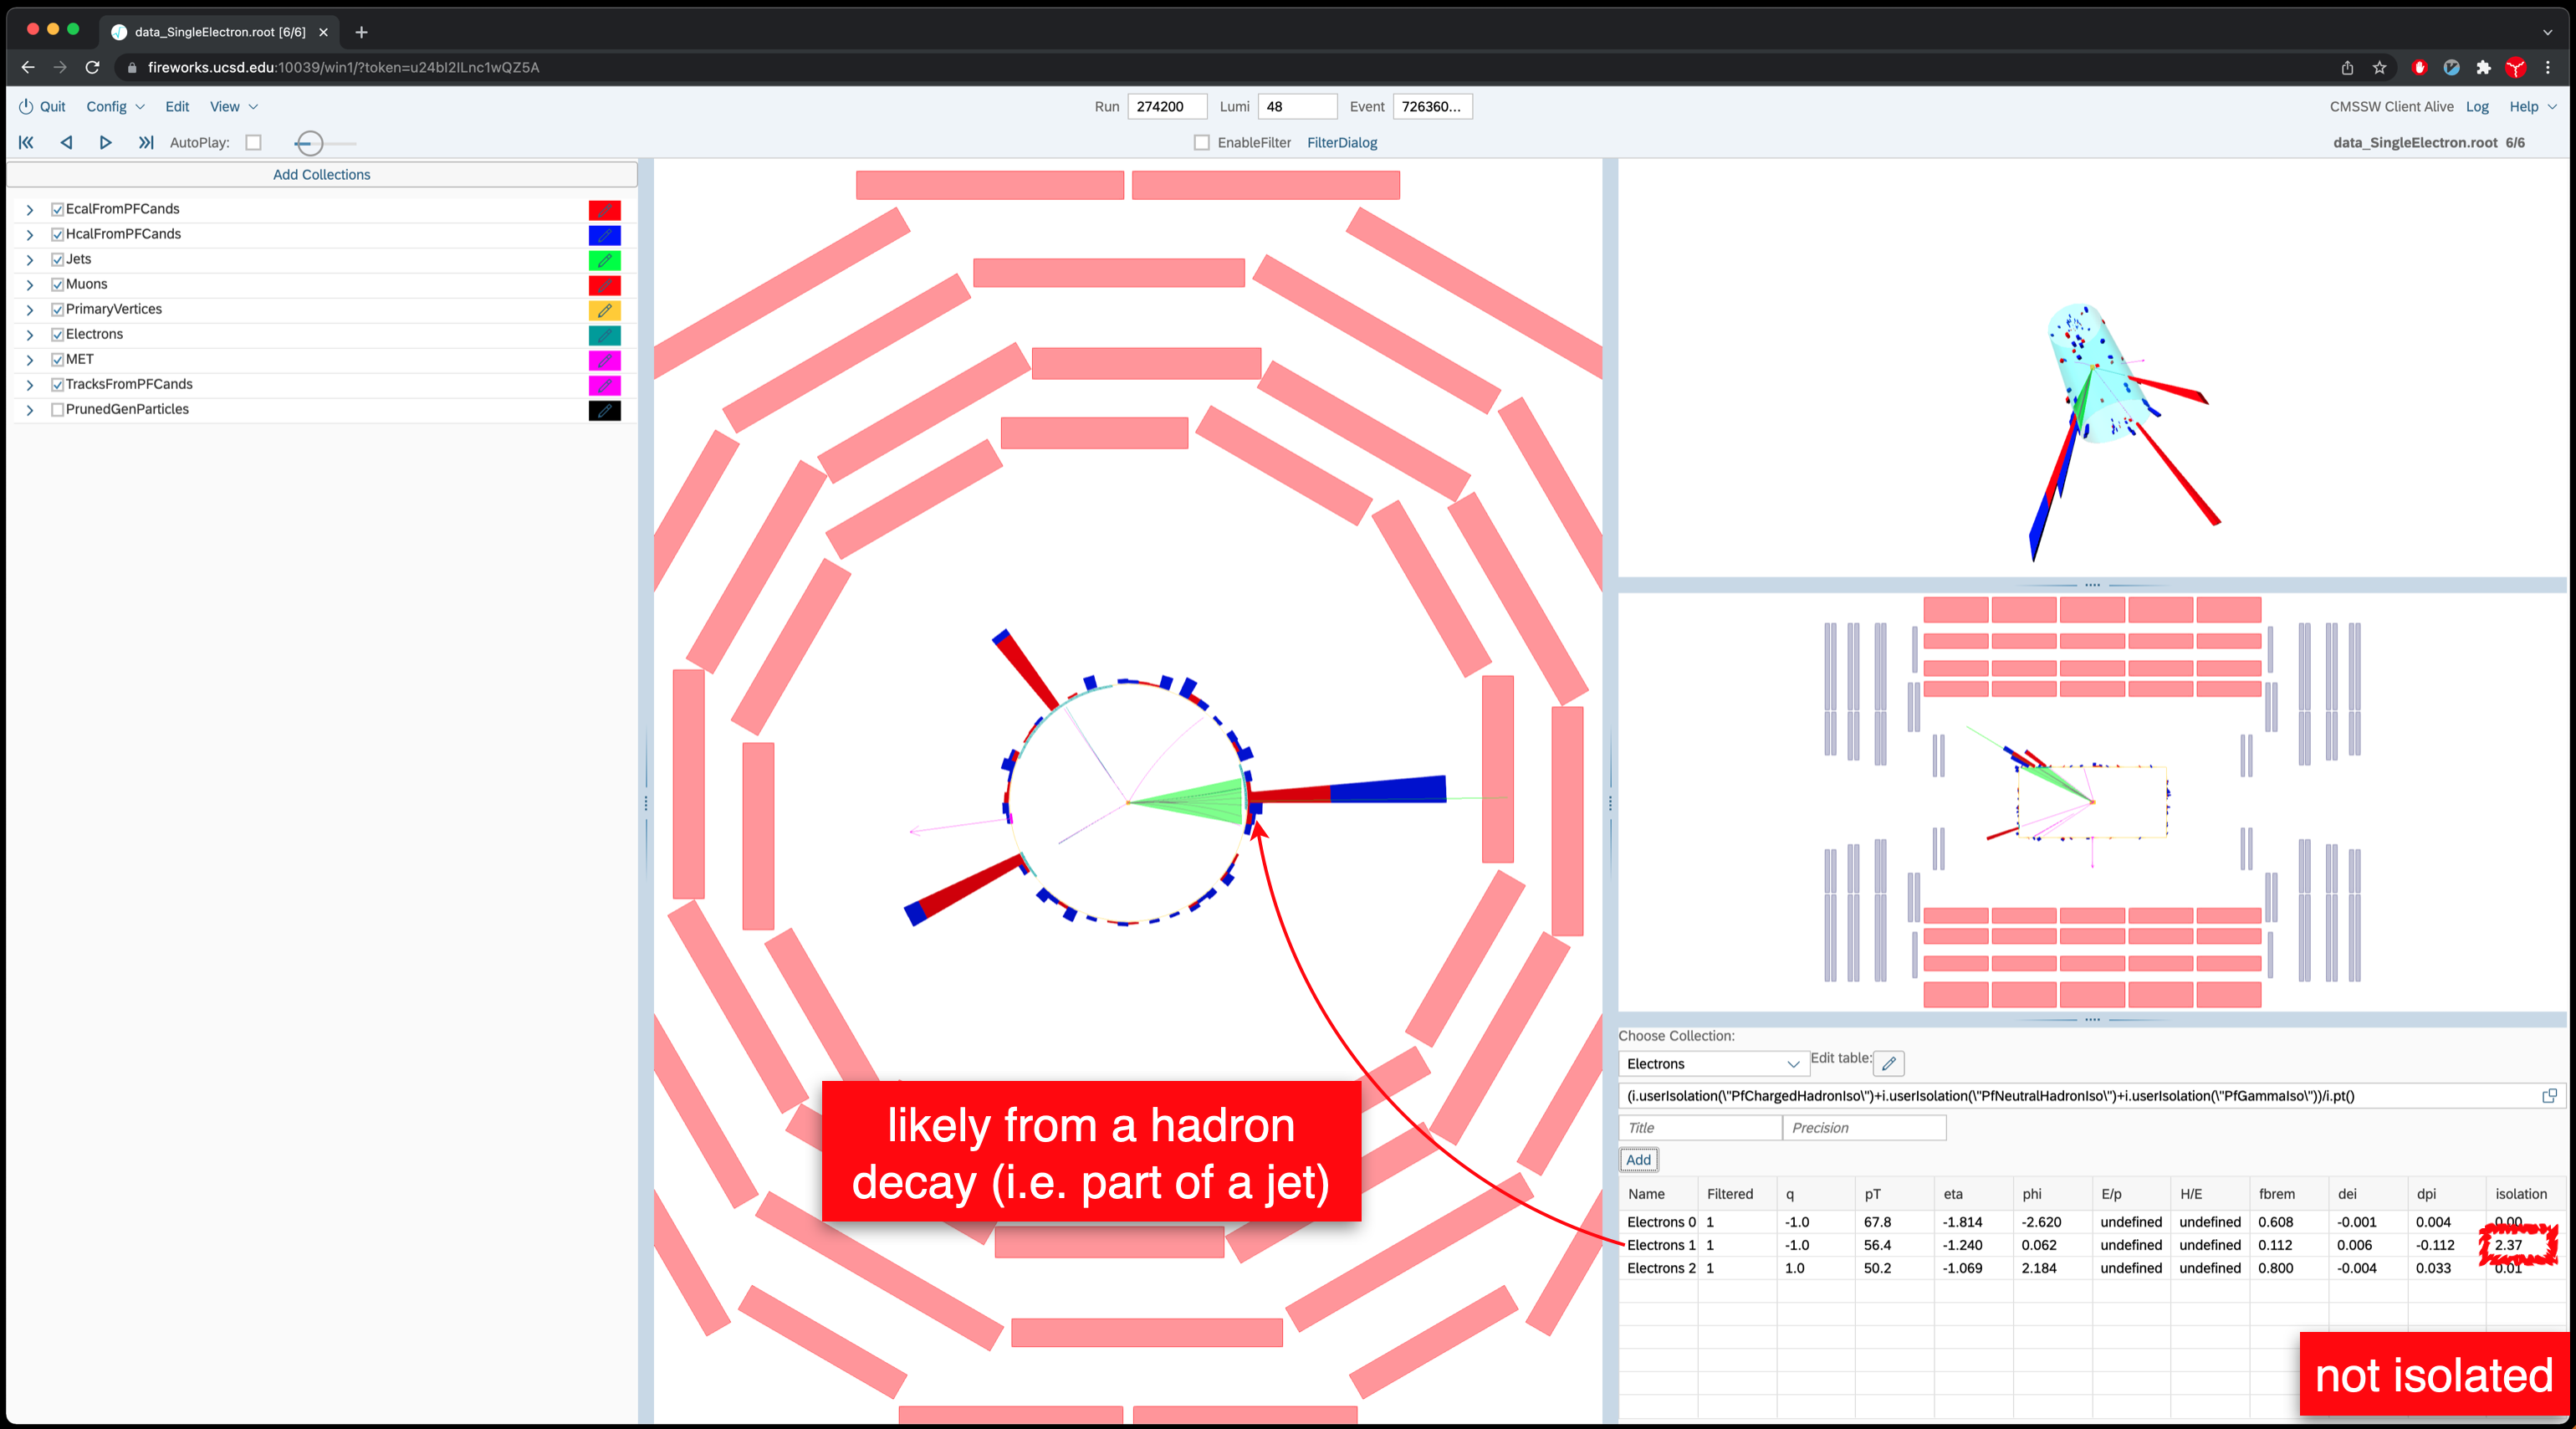The image size is (2576, 1429).
Task: Expand the MET tree row
Action: coord(30,359)
